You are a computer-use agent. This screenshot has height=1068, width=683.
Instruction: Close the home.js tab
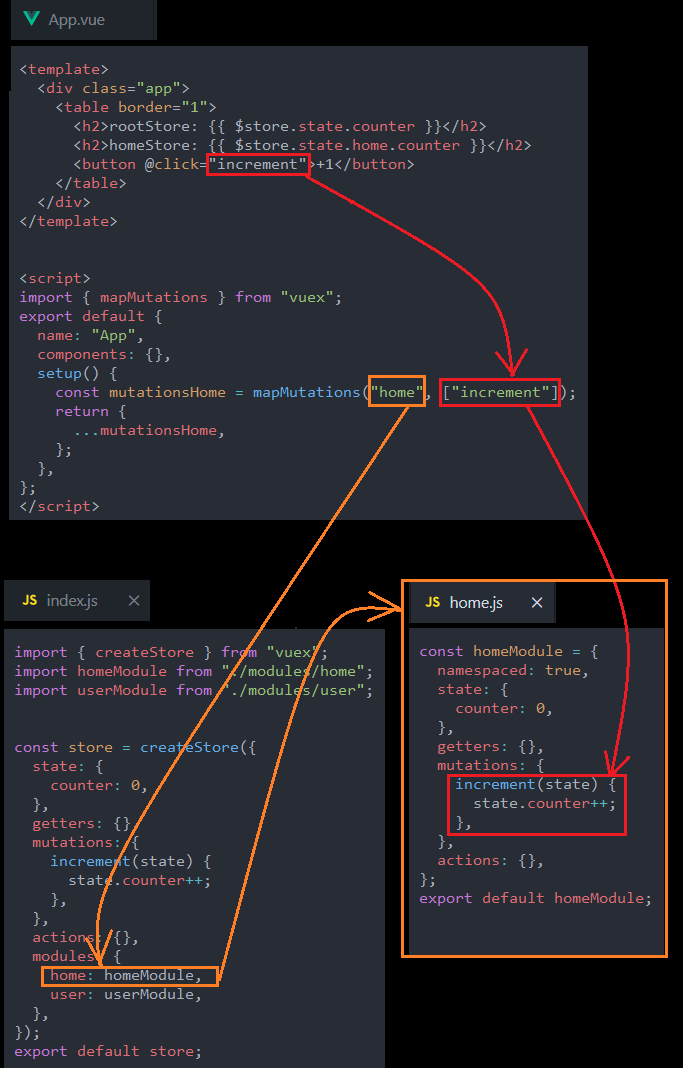pyautogui.click(x=537, y=602)
